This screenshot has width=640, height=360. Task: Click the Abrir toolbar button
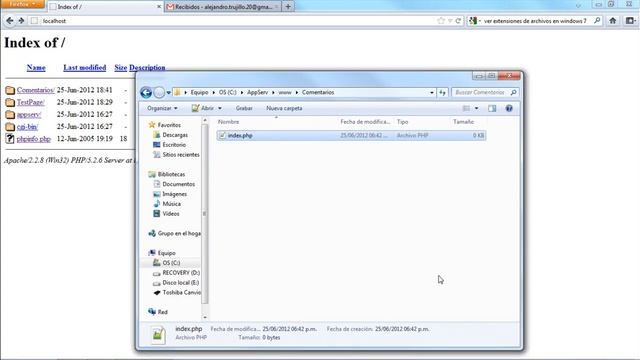click(x=203, y=108)
